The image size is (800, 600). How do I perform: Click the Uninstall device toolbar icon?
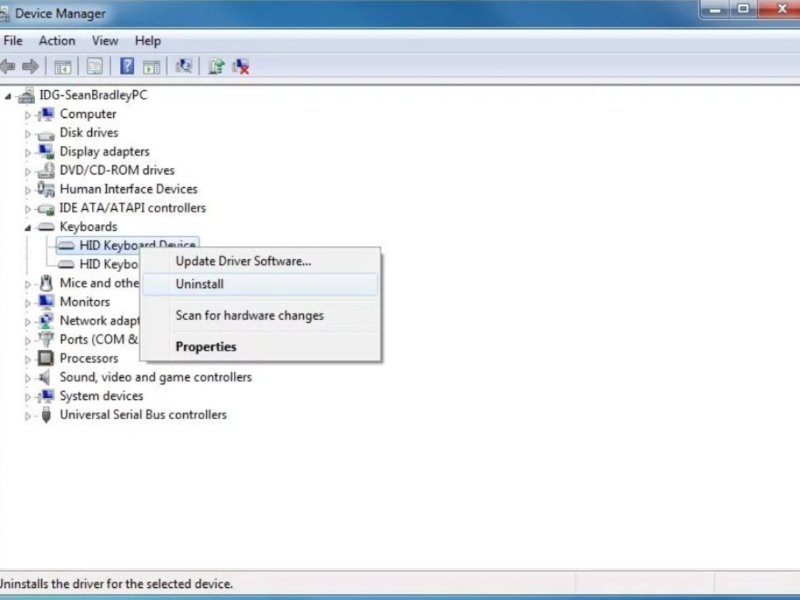(x=241, y=67)
